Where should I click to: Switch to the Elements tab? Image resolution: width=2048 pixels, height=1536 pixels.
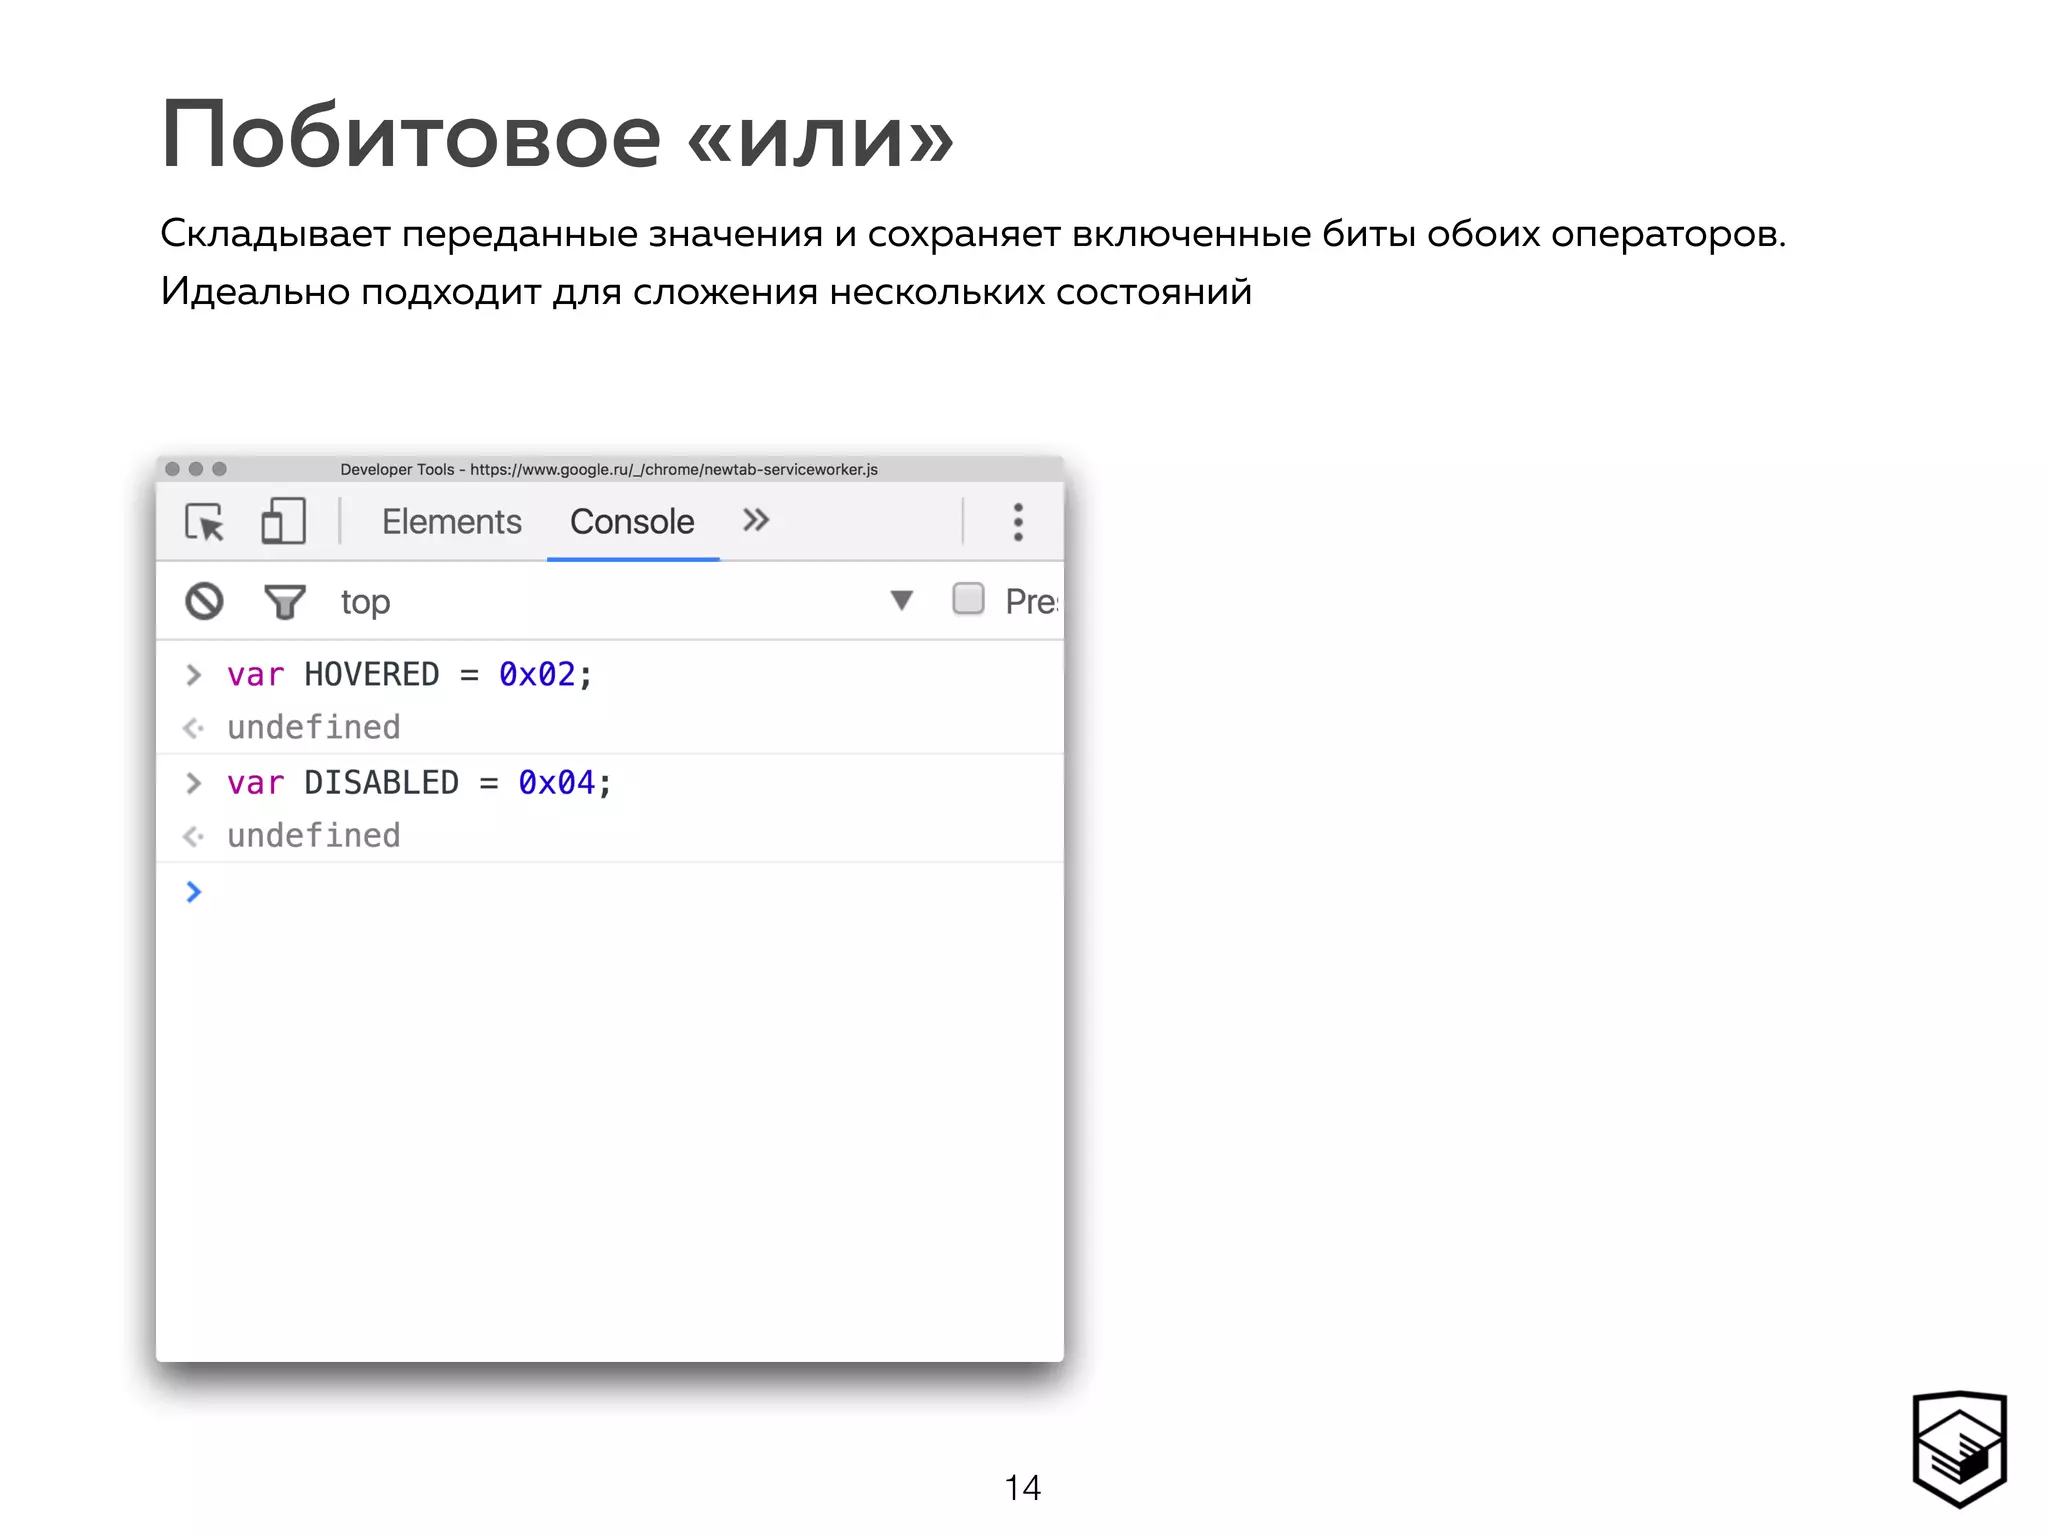coord(452,521)
